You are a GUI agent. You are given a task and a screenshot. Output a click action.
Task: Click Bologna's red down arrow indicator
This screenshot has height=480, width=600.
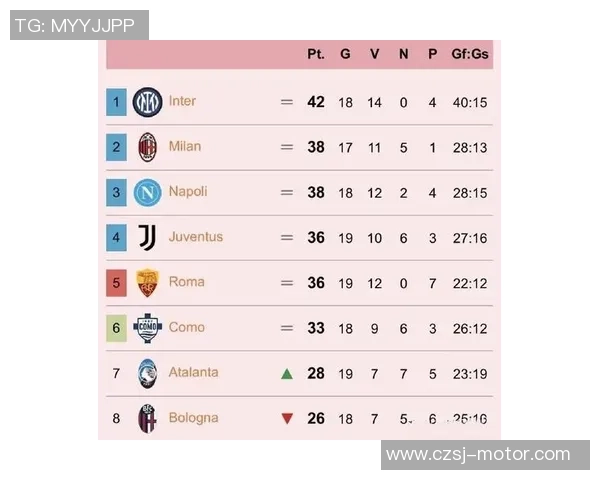click(287, 419)
